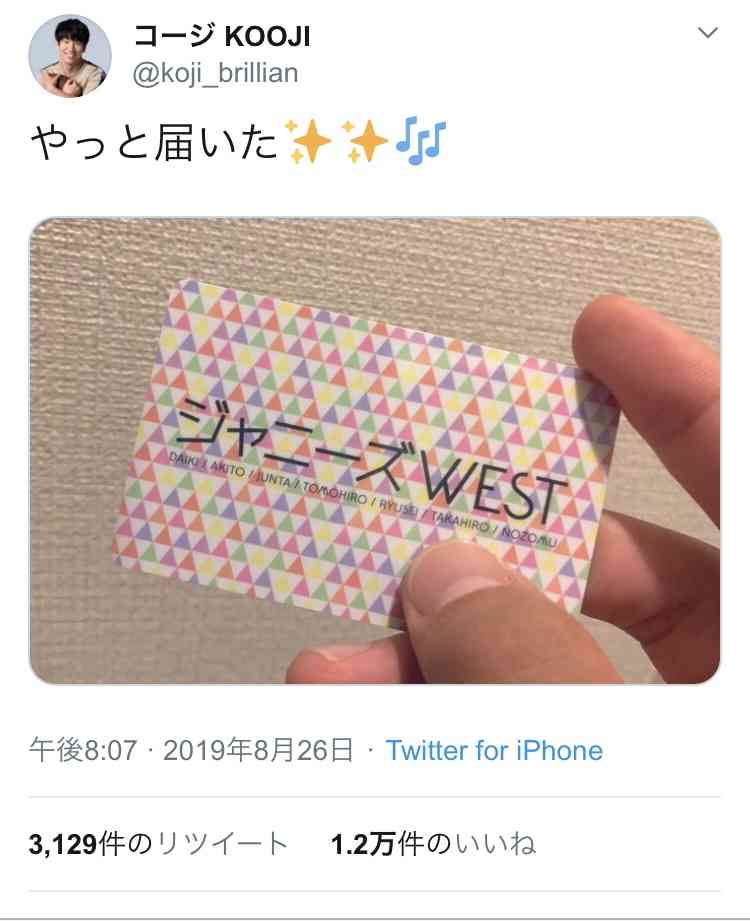Click the KOOJI text in display name
750x921 pixels.
tap(267, 37)
